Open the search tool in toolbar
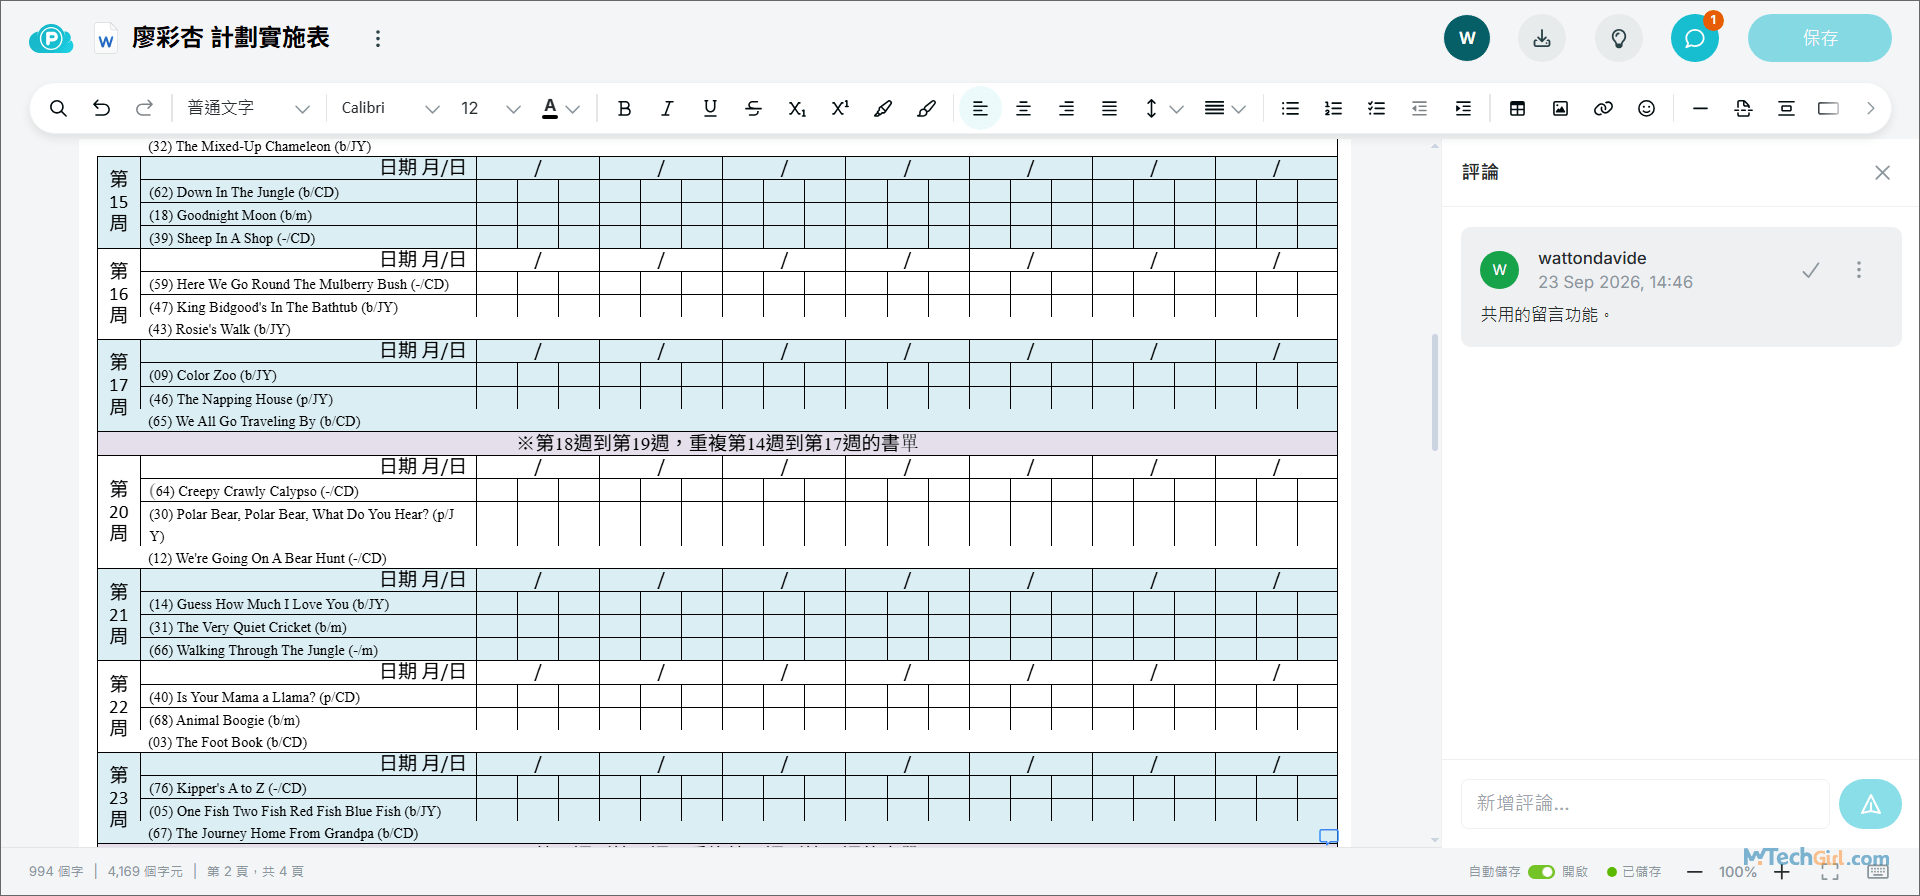The height and width of the screenshot is (896, 1920). coord(58,108)
